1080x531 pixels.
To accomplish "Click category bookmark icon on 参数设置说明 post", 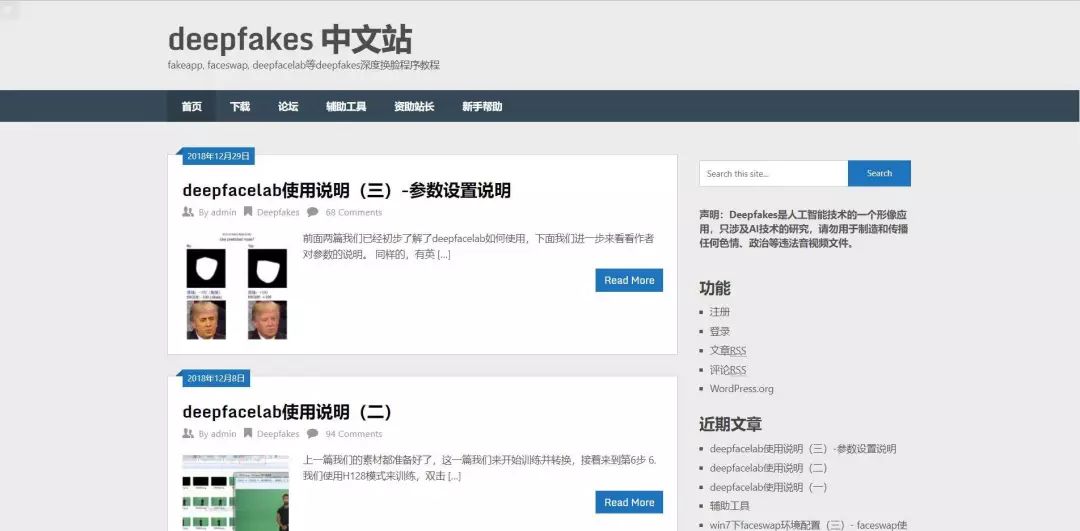I will pos(248,212).
